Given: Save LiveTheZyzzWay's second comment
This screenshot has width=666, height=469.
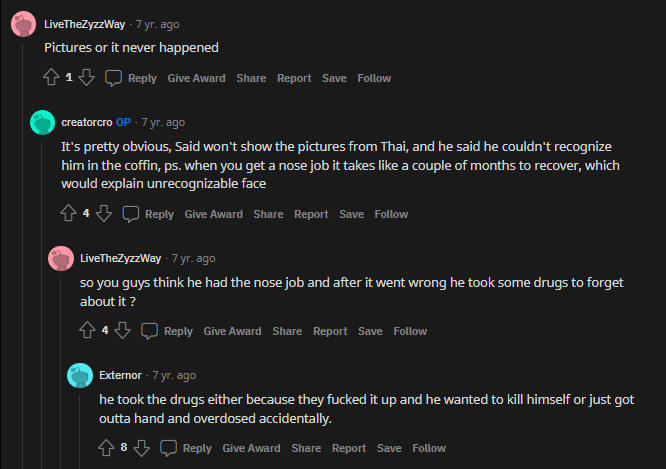Looking at the screenshot, I should click(370, 331).
